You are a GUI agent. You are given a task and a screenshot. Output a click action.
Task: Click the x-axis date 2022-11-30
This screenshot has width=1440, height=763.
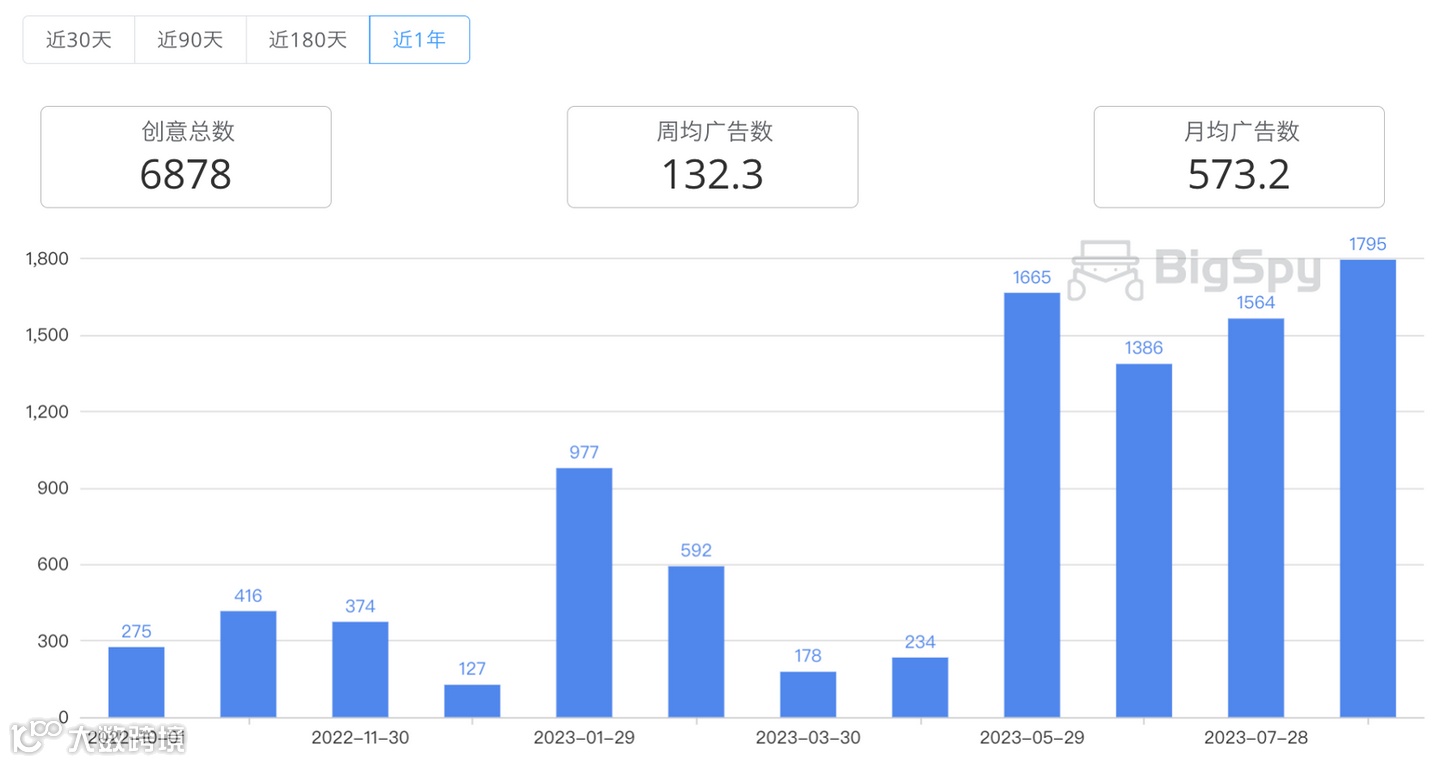[360, 738]
